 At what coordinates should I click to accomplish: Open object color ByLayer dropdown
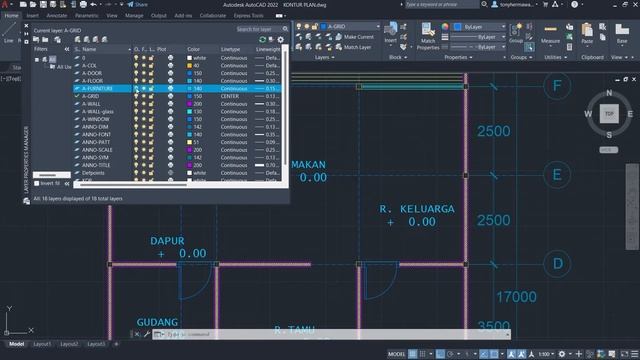click(480, 27)
